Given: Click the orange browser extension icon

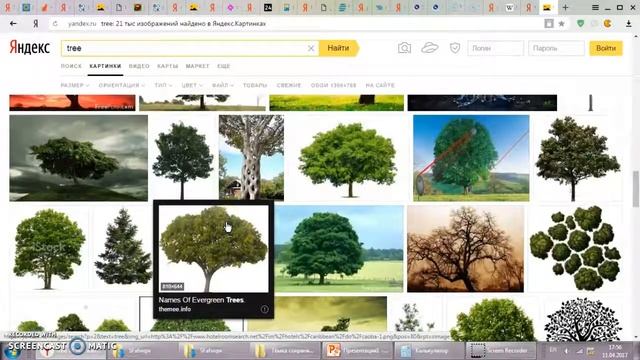Looking at the screenshot, I should pyautogui.click(x=608, y=24).
